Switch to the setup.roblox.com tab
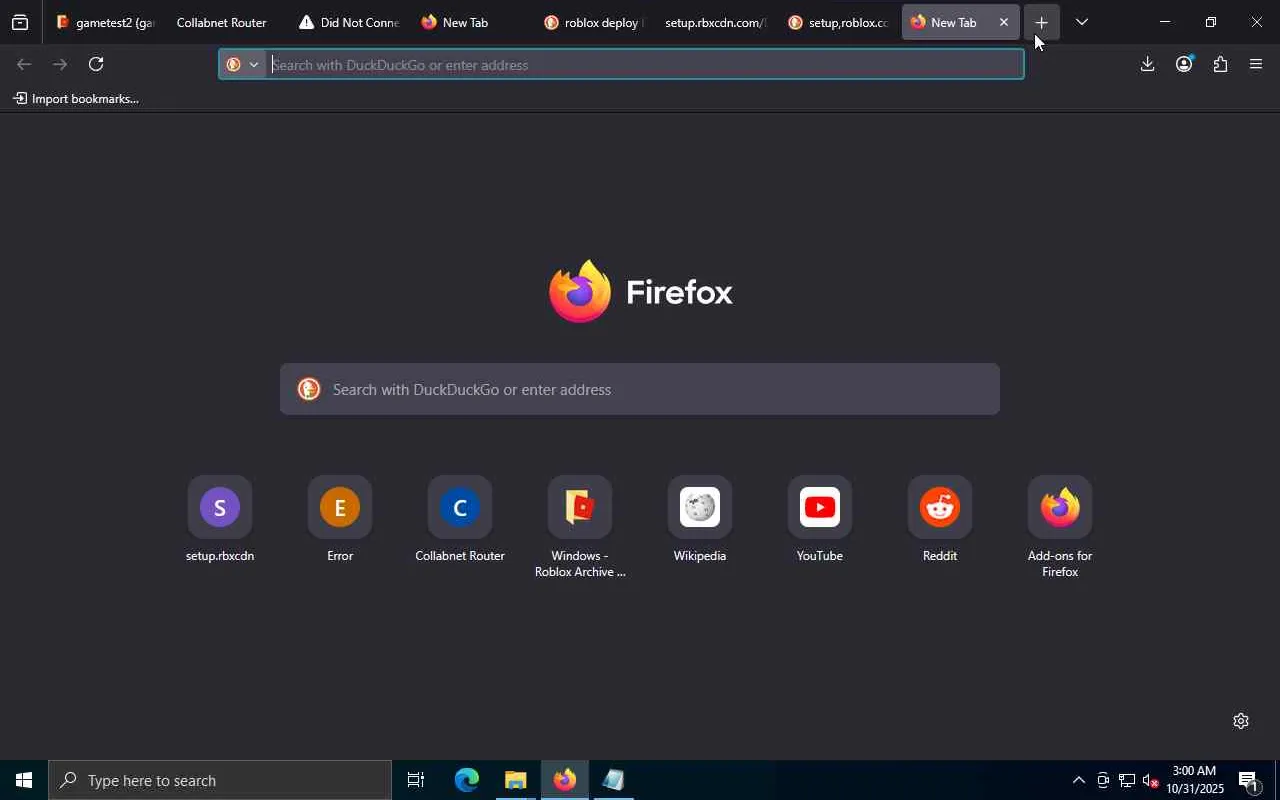The width and height of the screenshot is (1280, 800). tap(838, 22)
